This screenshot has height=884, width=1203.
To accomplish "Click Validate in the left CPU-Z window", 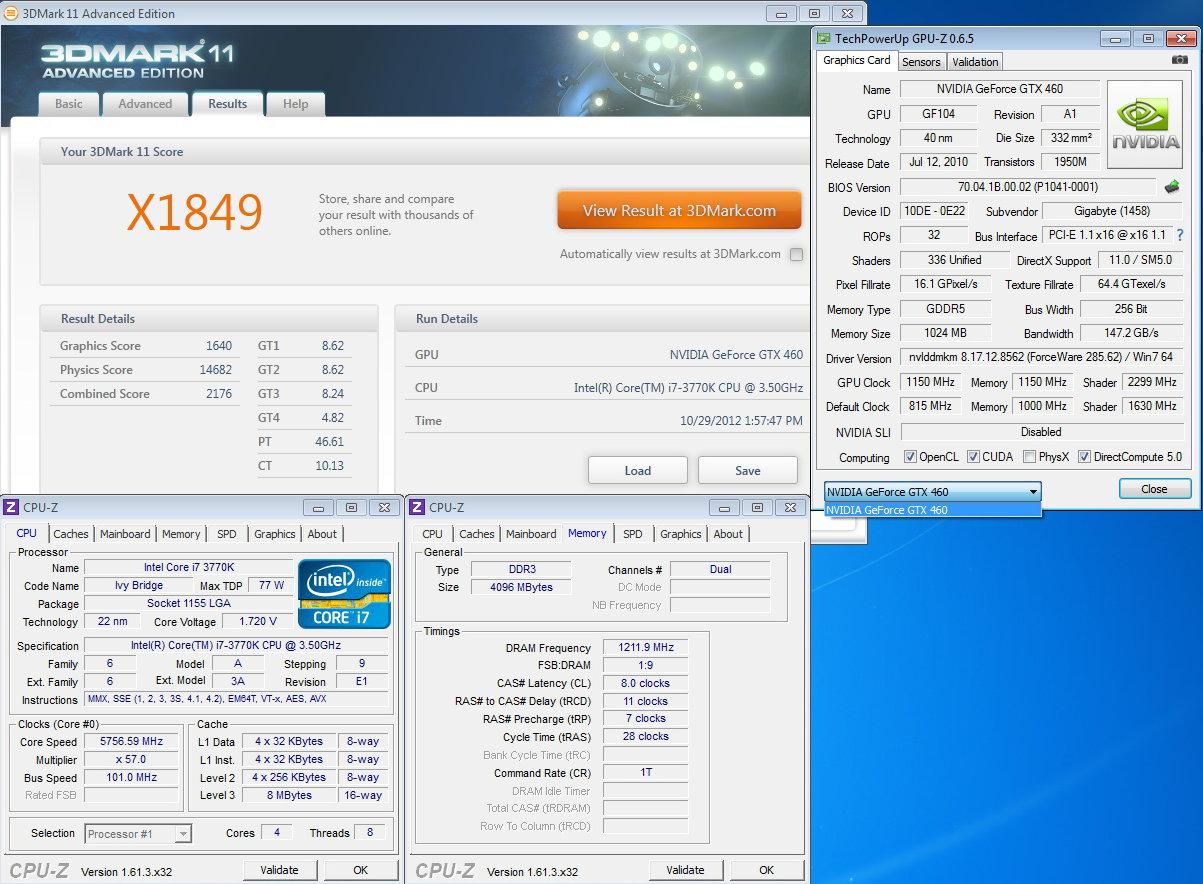I will (280, 870).
